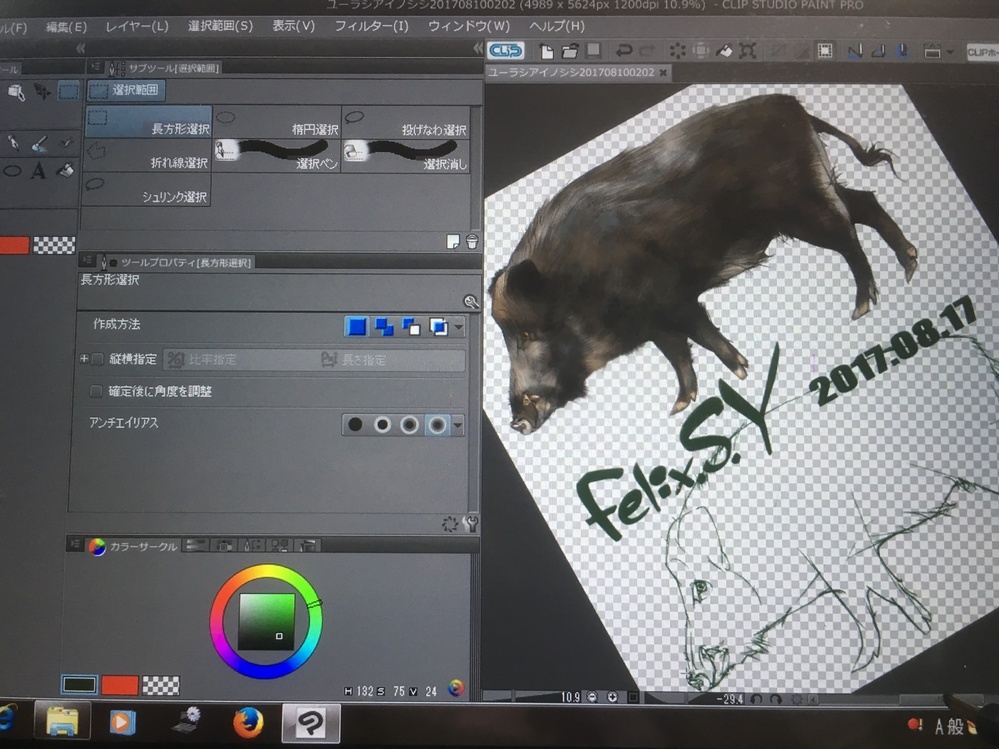
Task: Open the 作成方法 mode dropdown arrow
Action: coord(456,326)
